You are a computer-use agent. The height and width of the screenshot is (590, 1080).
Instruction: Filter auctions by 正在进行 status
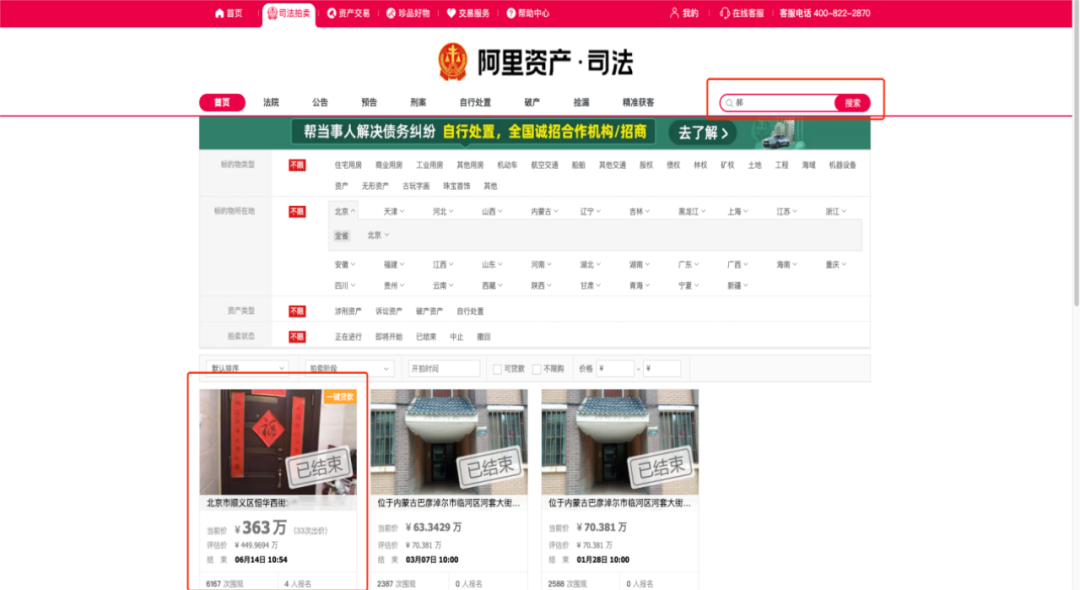(x=348, y=337)
